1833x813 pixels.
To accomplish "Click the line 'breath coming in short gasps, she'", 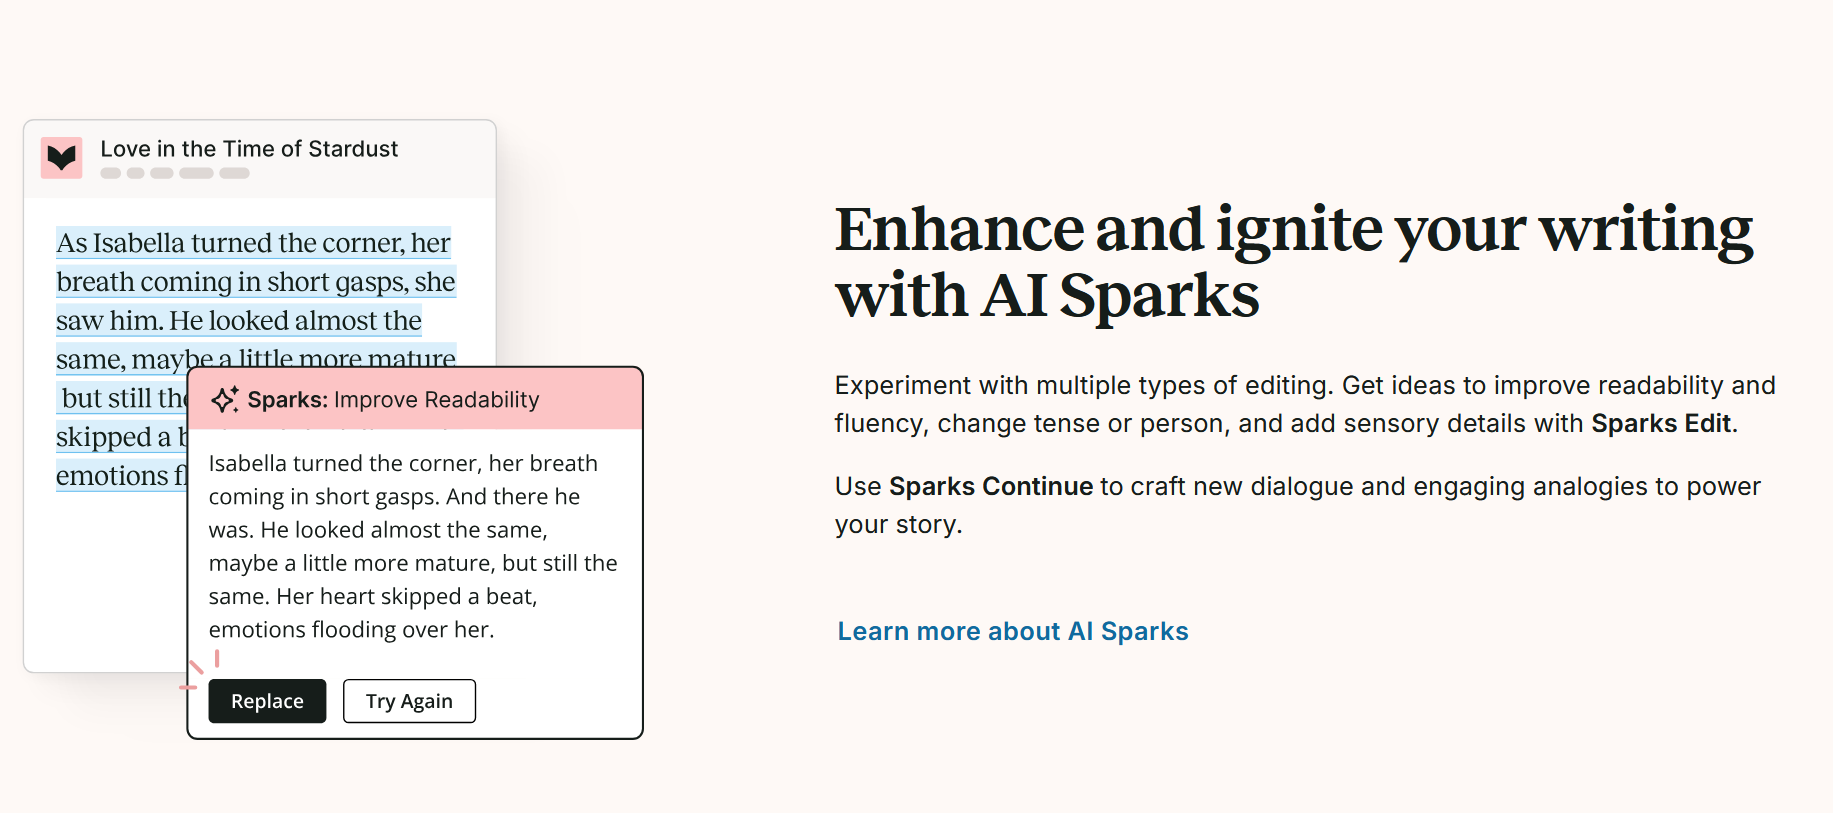I will (256, 282).
